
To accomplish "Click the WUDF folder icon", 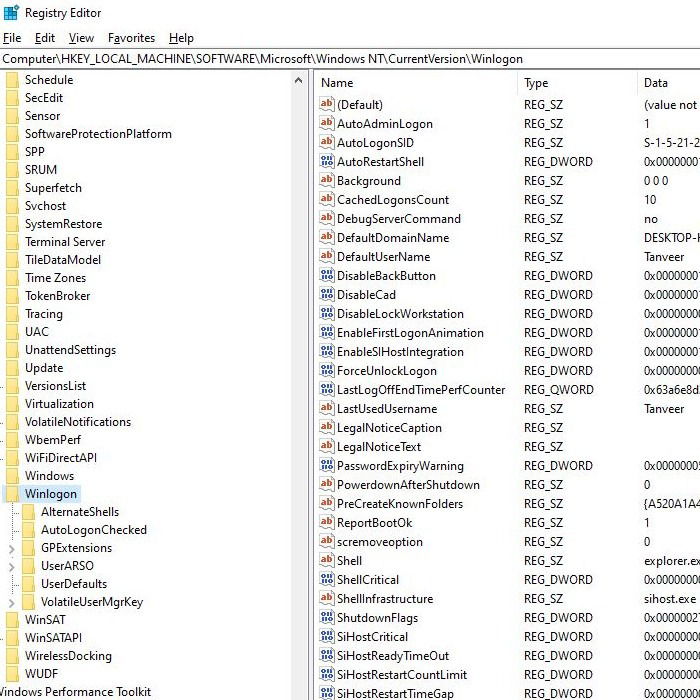I will coord(12,674).
